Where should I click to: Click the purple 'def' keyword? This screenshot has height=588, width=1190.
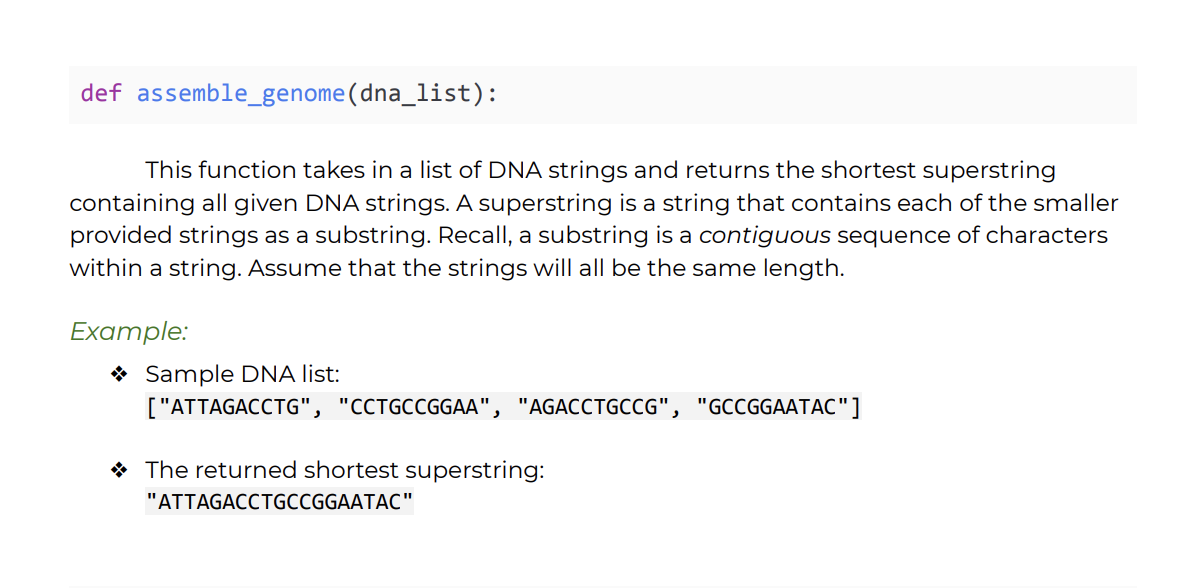point(101,94)
